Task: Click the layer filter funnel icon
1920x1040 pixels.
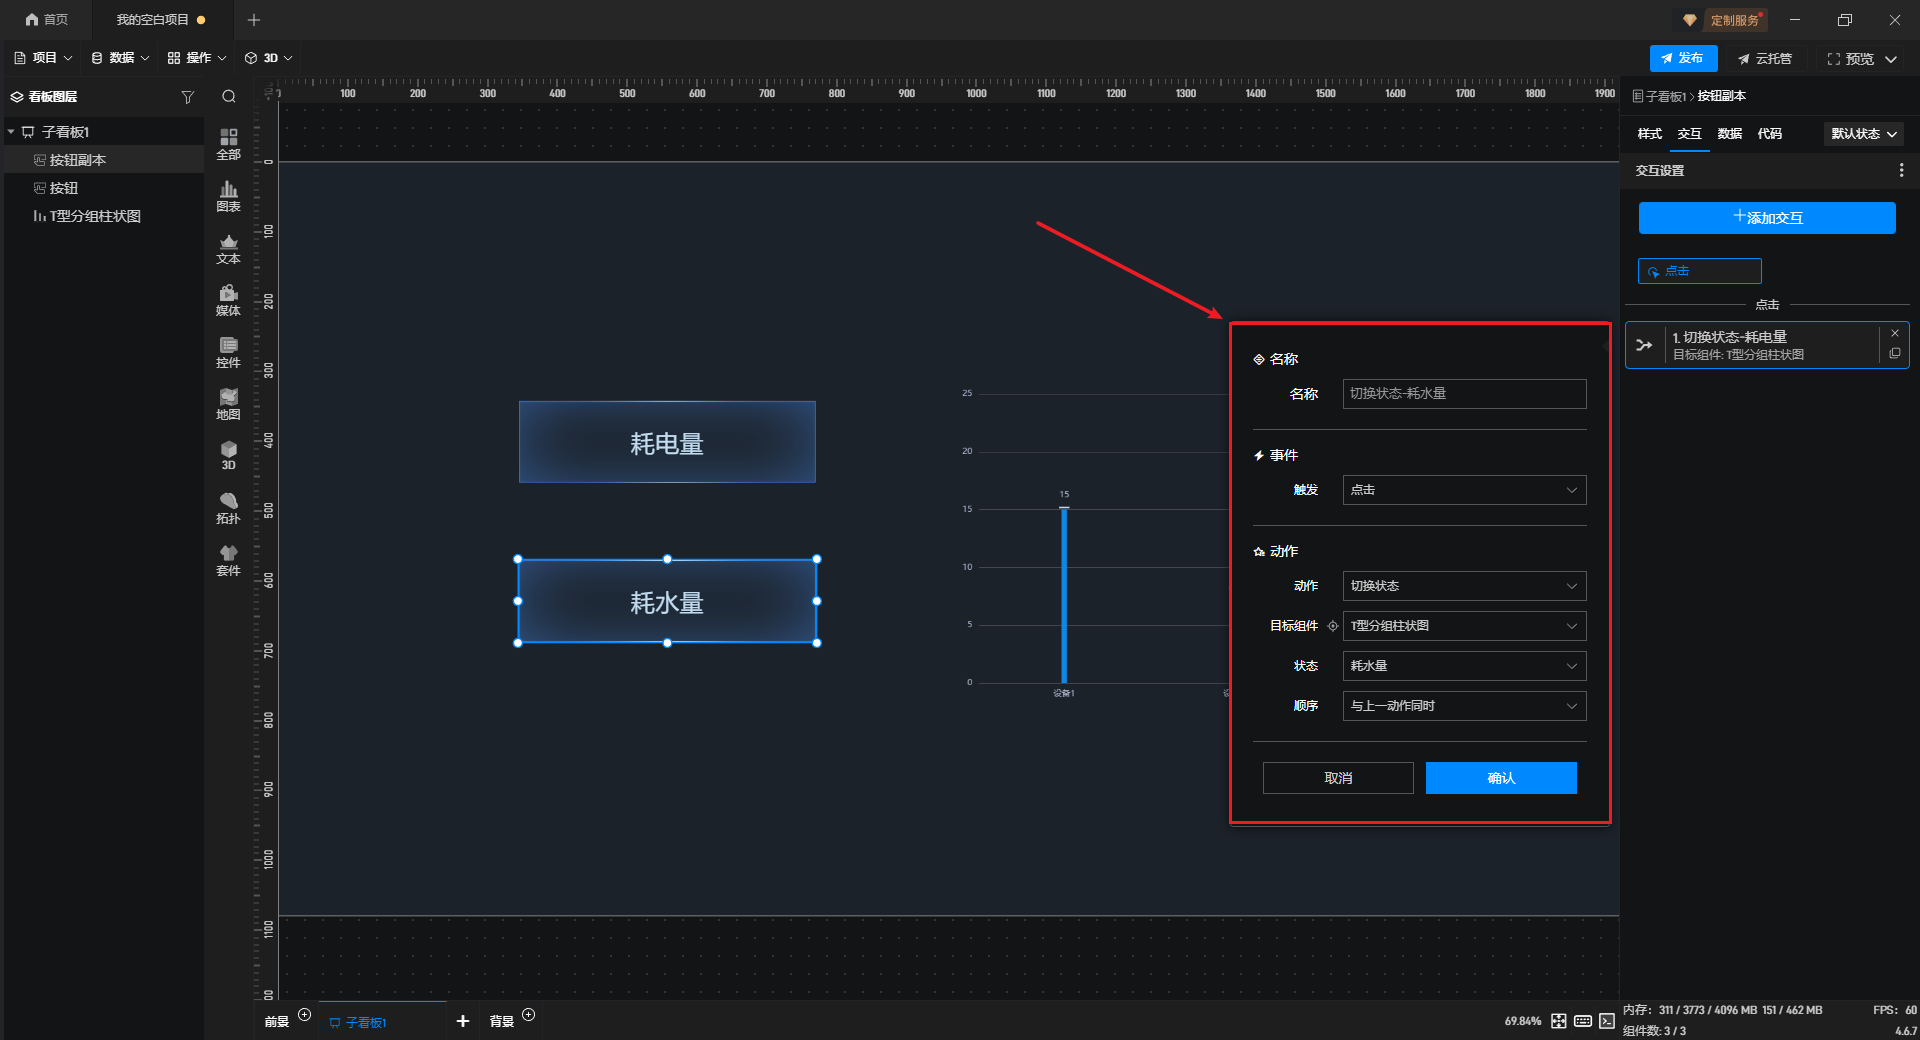Action: click(x=187, y=97)
